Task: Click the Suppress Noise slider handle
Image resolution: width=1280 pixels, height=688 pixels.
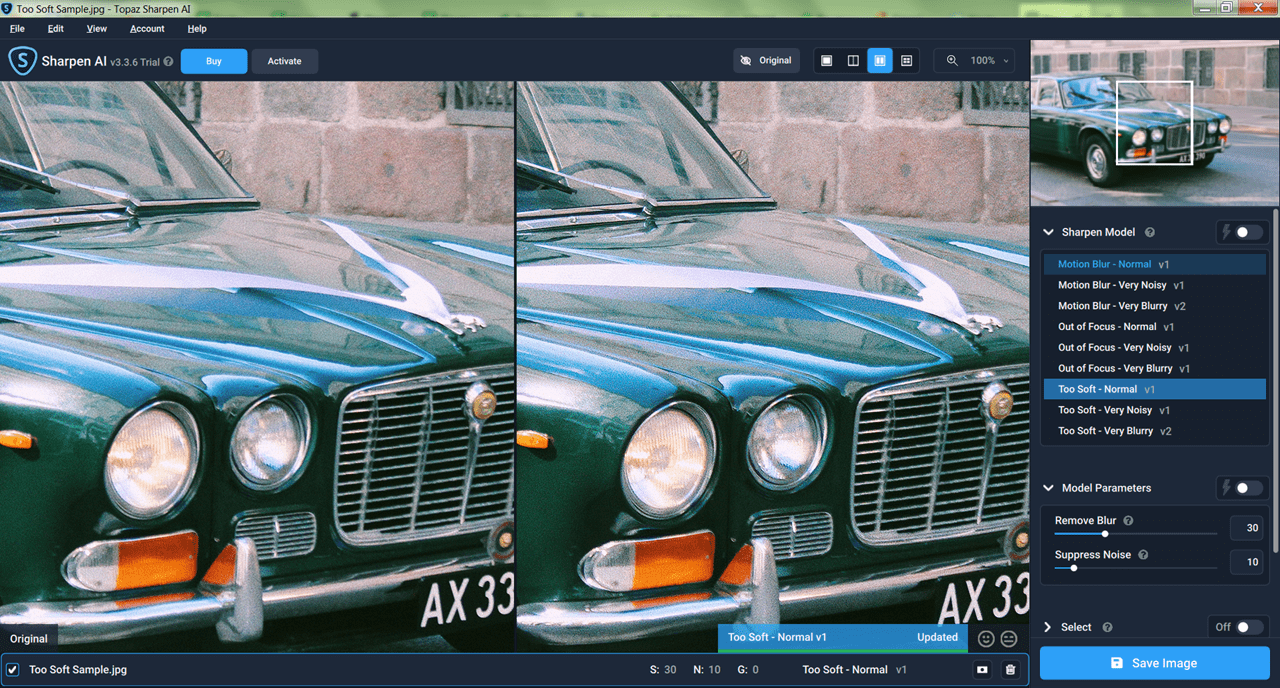Action: pyautogui.click(x=1073, y=568)
